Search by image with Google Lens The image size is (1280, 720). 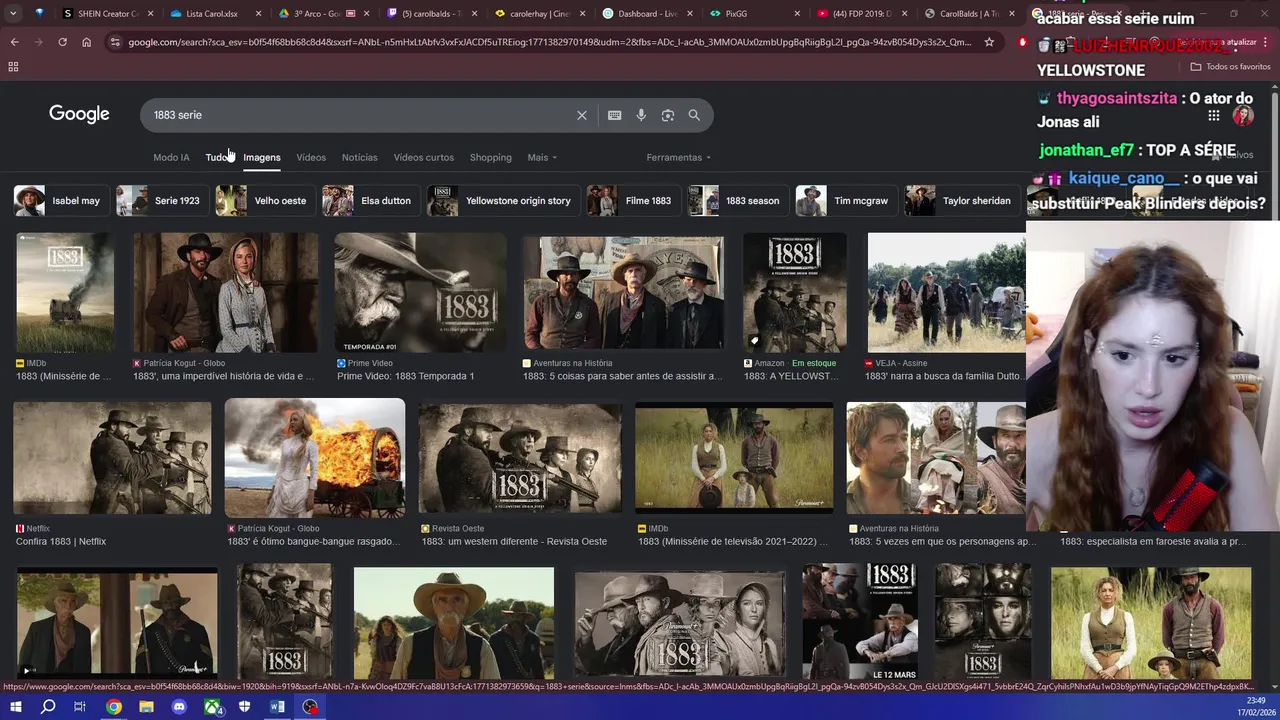click(668, 115)
